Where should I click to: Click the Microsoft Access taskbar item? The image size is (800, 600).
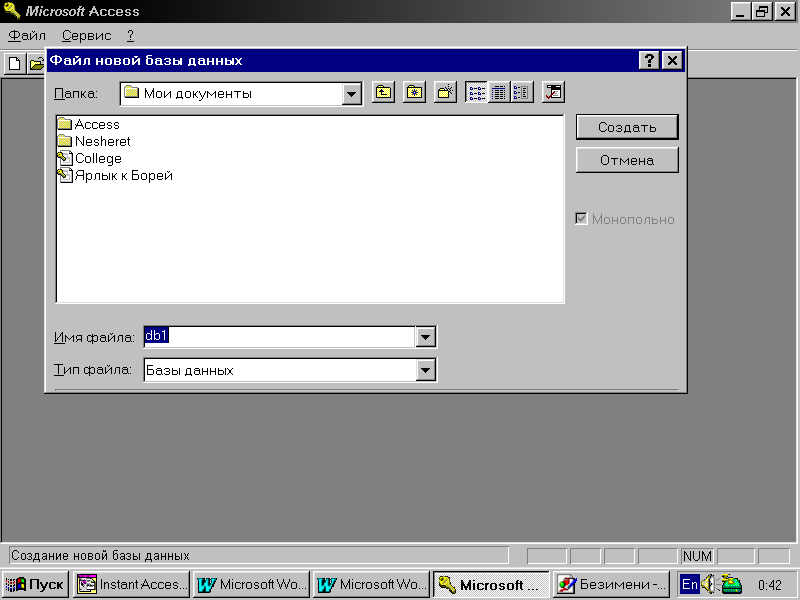[491, 584]
